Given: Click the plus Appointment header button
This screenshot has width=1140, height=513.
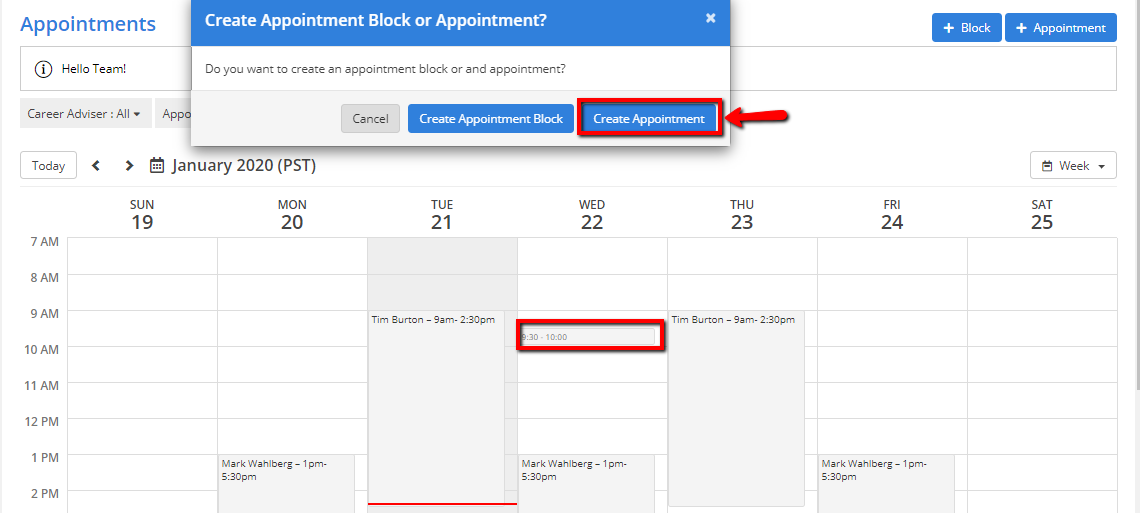Looking at the screenshot, I should point(1060,28).
